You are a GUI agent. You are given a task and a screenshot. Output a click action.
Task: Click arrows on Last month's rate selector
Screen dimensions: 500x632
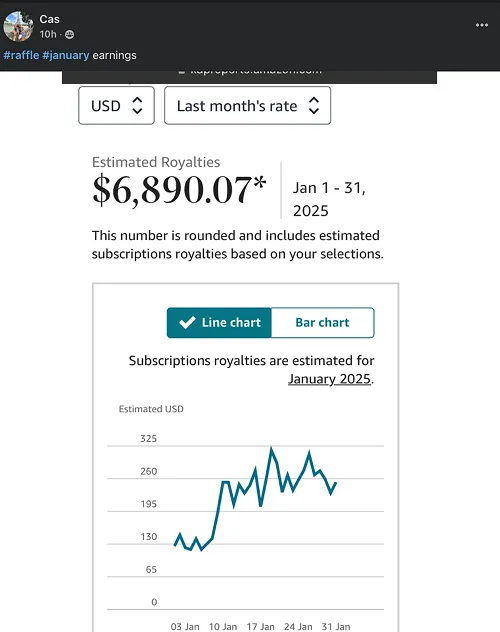pos(314,106)
